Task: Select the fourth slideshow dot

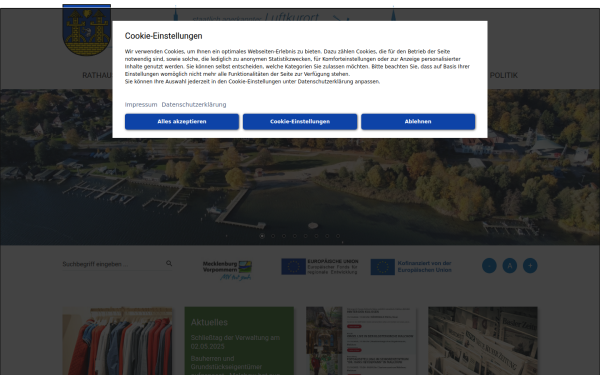Action: point(295,236)
